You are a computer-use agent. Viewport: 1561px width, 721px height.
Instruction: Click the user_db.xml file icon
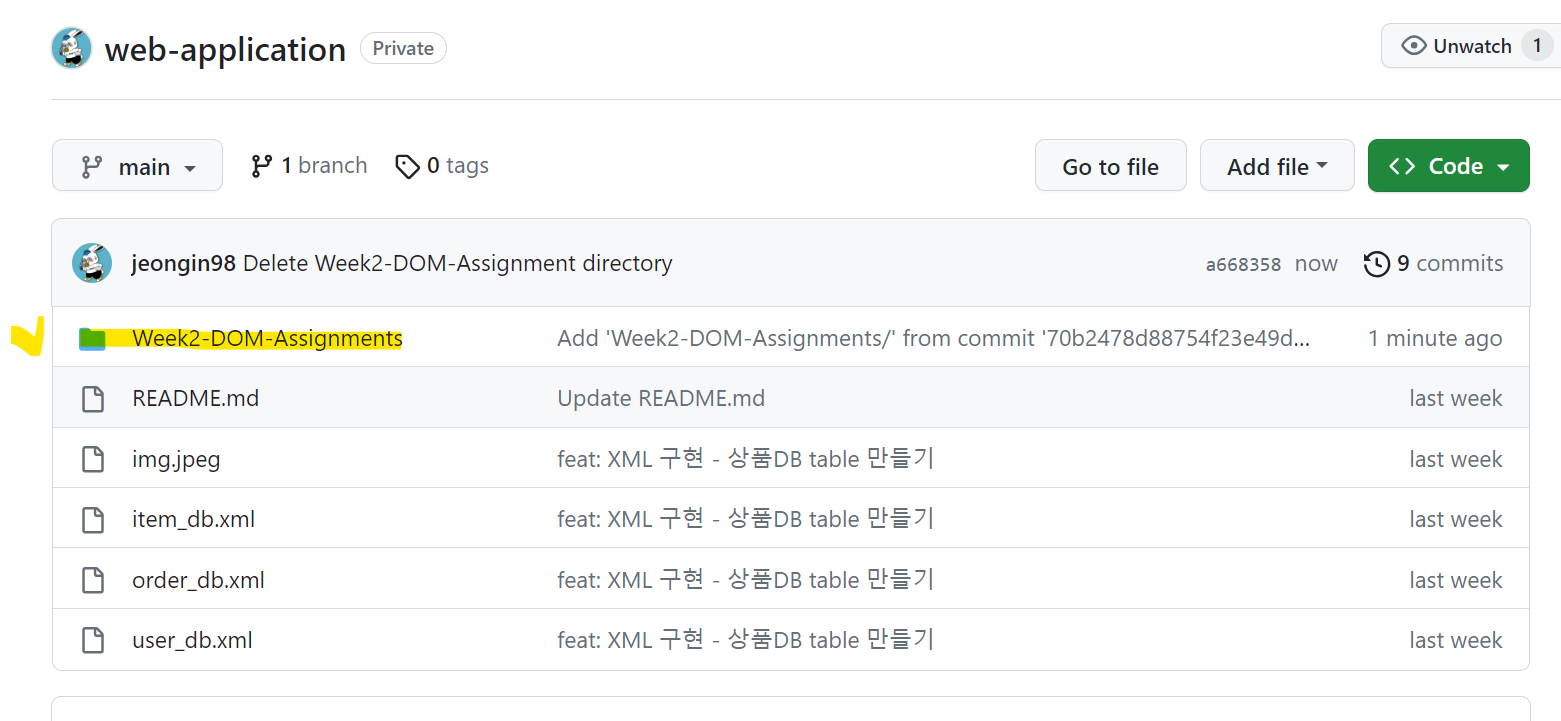pos(93,640)
